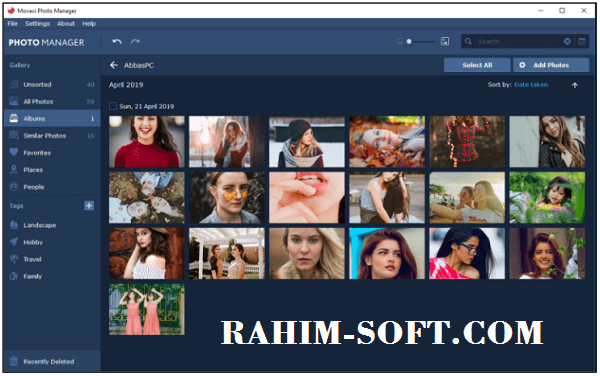Select the Travel tag
This screenshot has width=600, height=376.
pyautogui.click(x=52, y=259)
